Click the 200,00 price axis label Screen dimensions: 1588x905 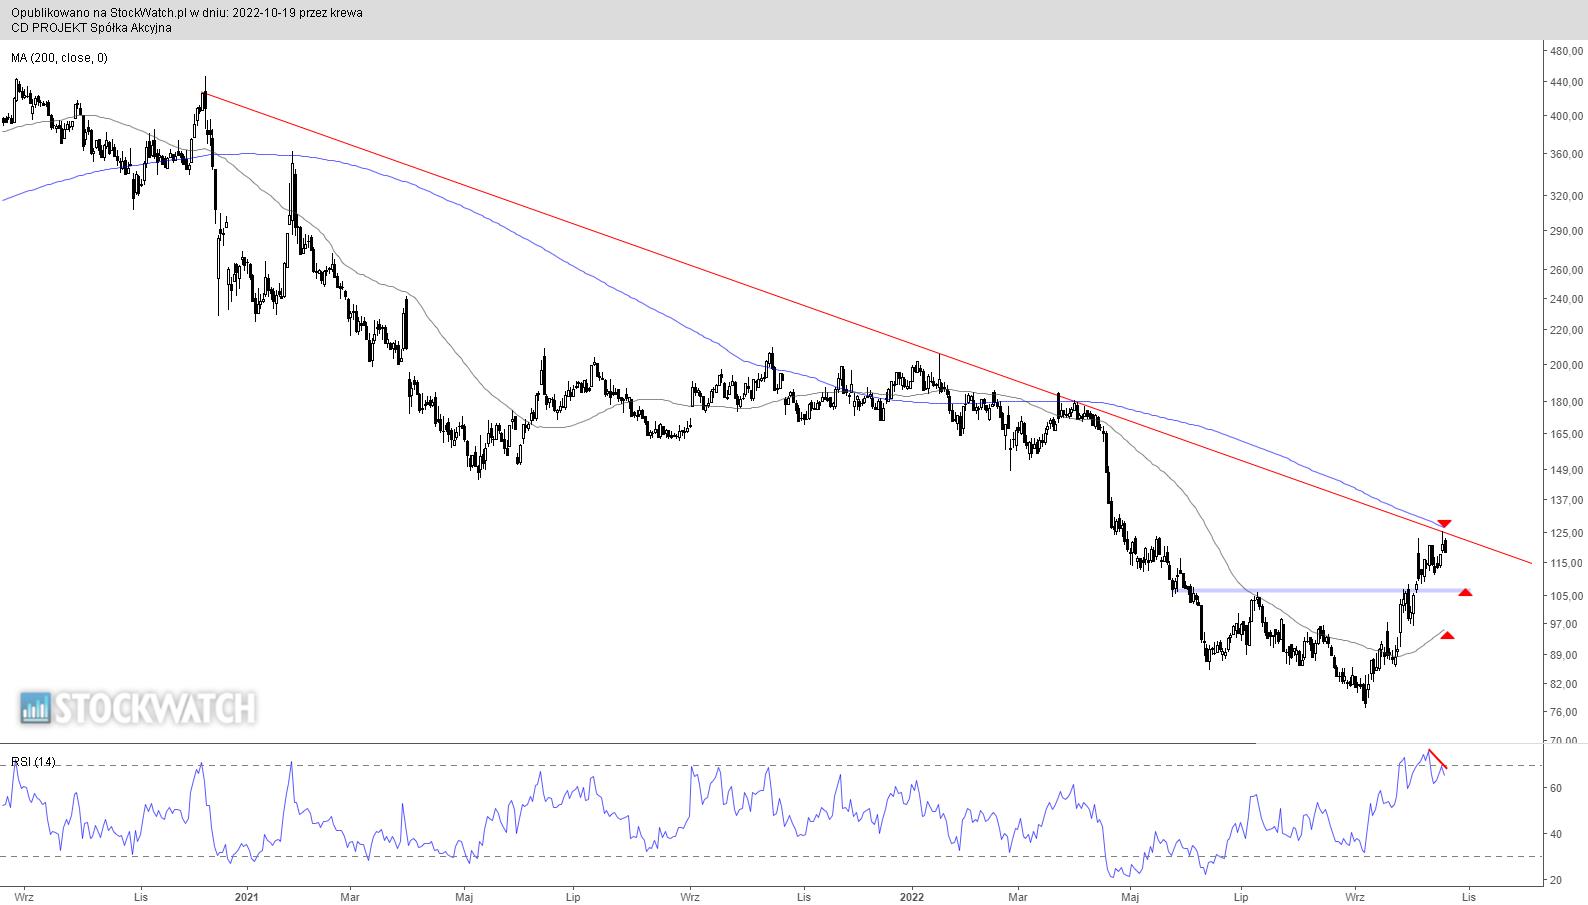click(1567, 366)
